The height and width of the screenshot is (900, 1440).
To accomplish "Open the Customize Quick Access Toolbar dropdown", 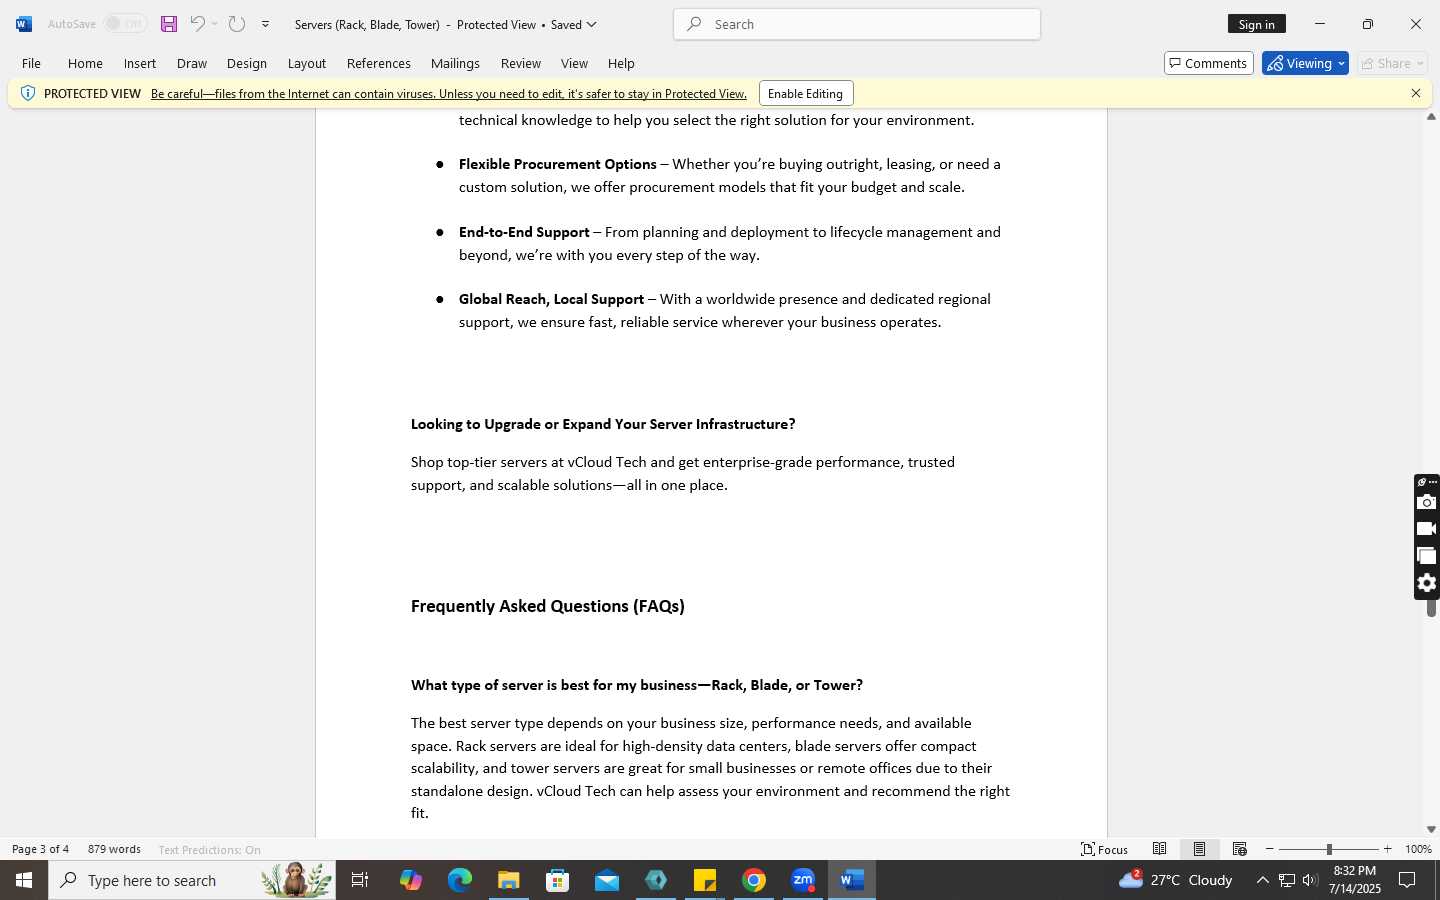I will click(x=265, y=24).
